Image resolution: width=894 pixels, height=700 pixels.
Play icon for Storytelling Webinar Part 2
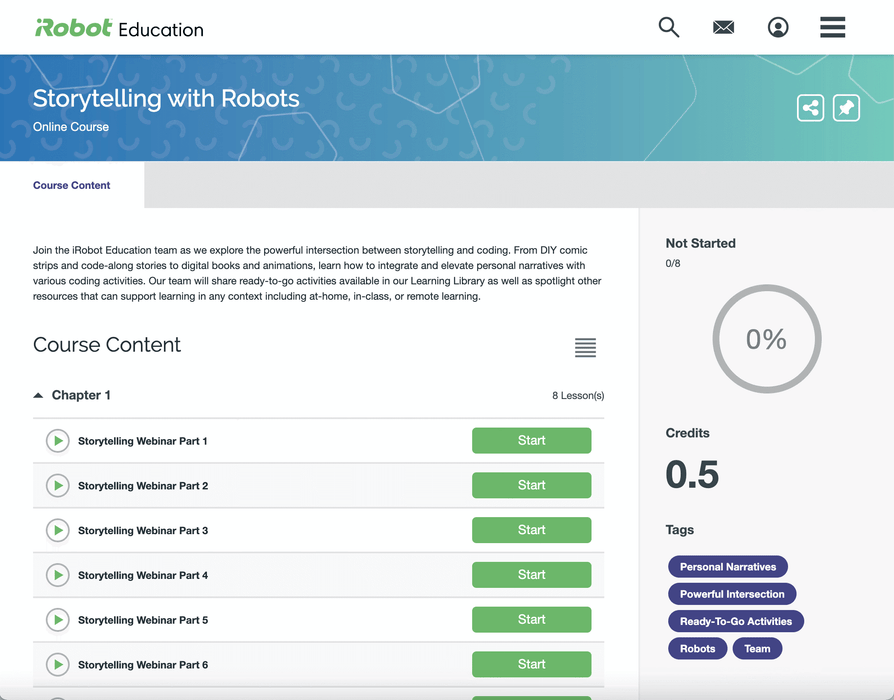58,486
